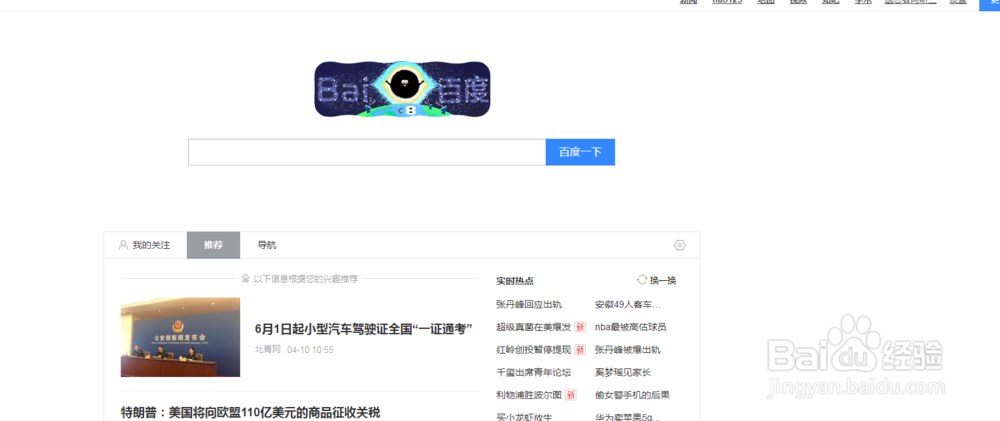Open hot topic 奚梦瑶见家长
The image size is (1000, 421).
point(622,373)
